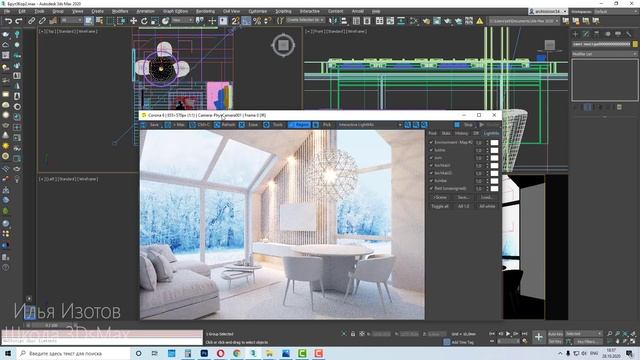
Task: Activate the Unlink Selection tool
Action: point(42,21)
